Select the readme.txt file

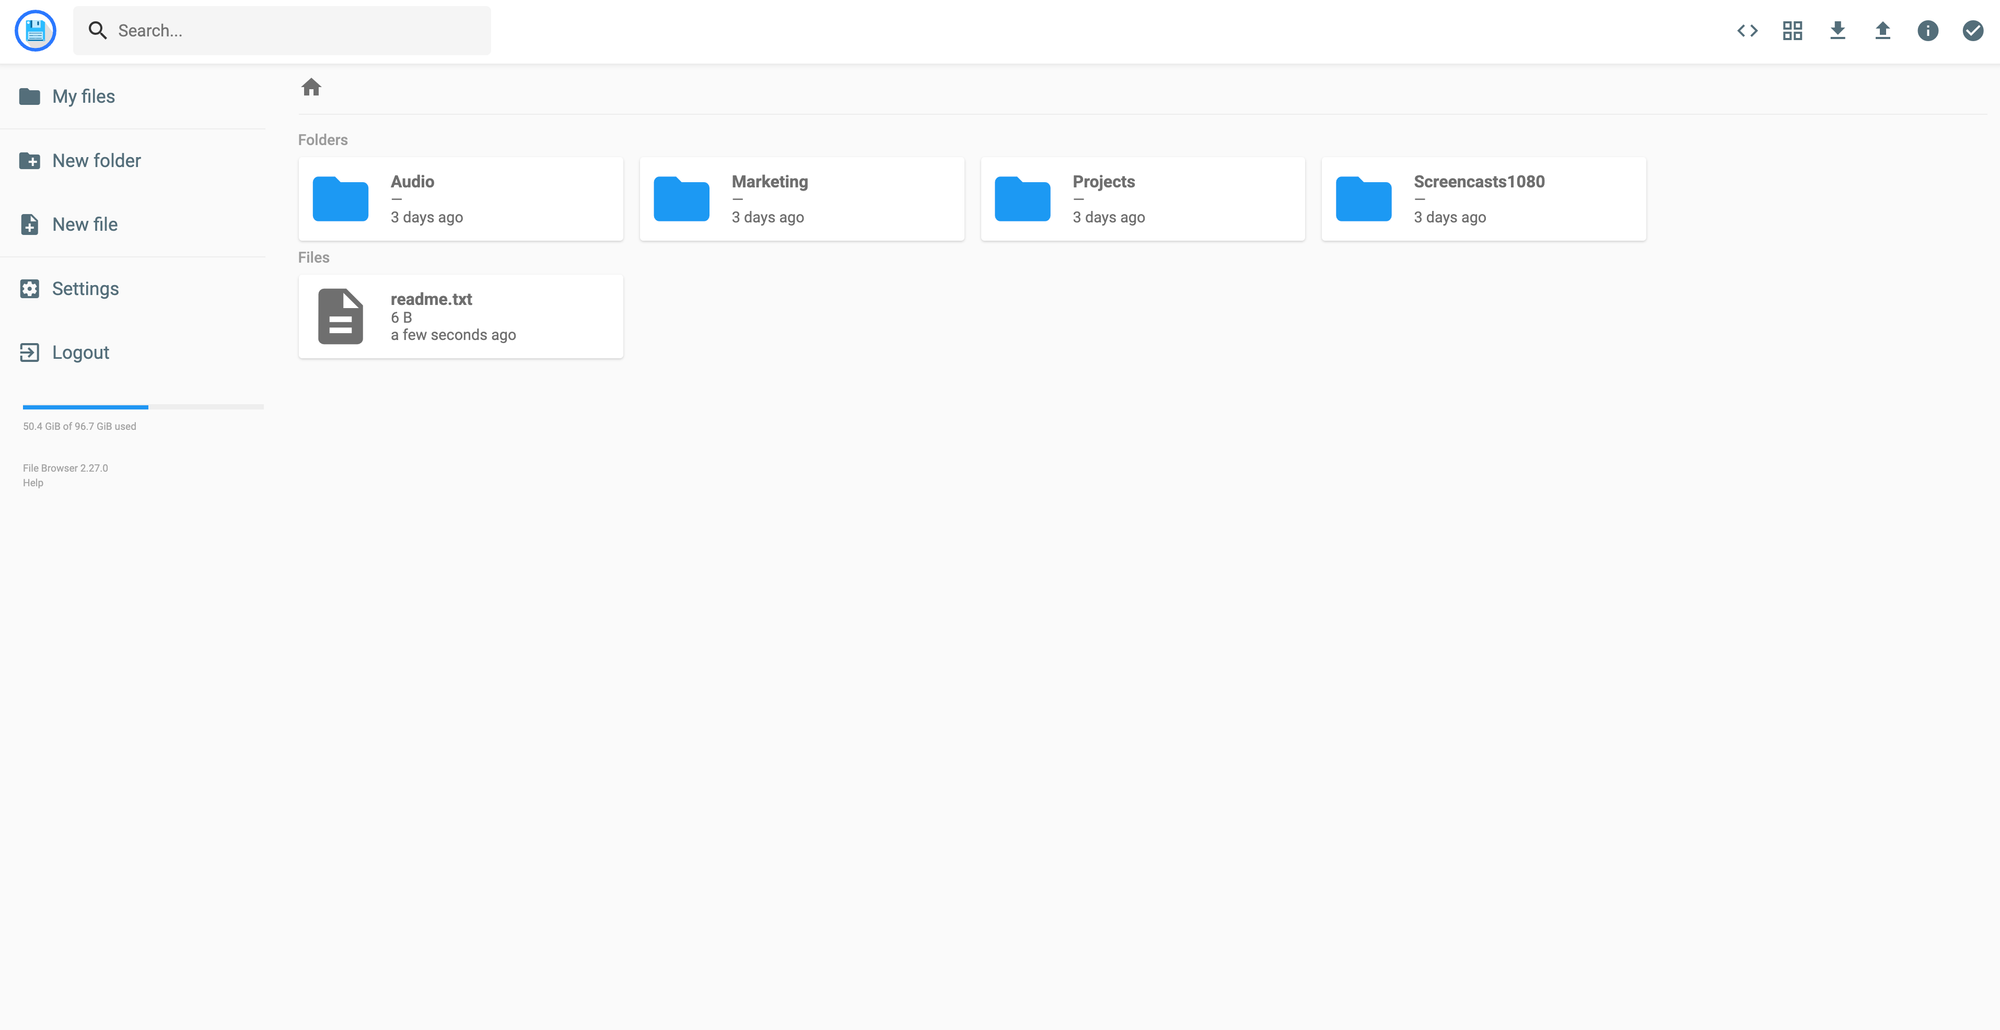click(x=460, y=316)
